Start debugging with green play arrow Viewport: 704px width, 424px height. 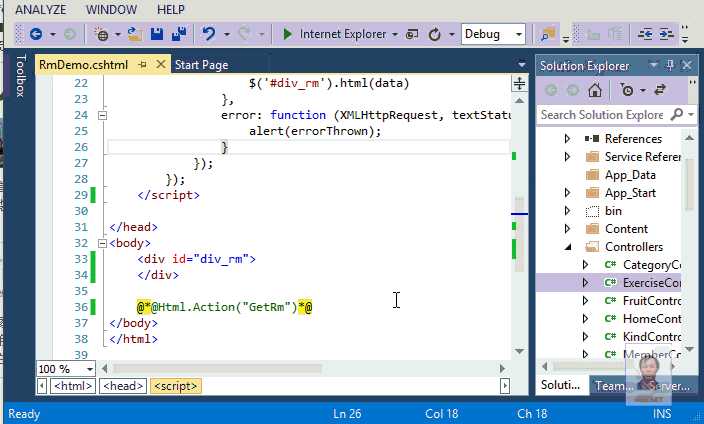(287, 34)
